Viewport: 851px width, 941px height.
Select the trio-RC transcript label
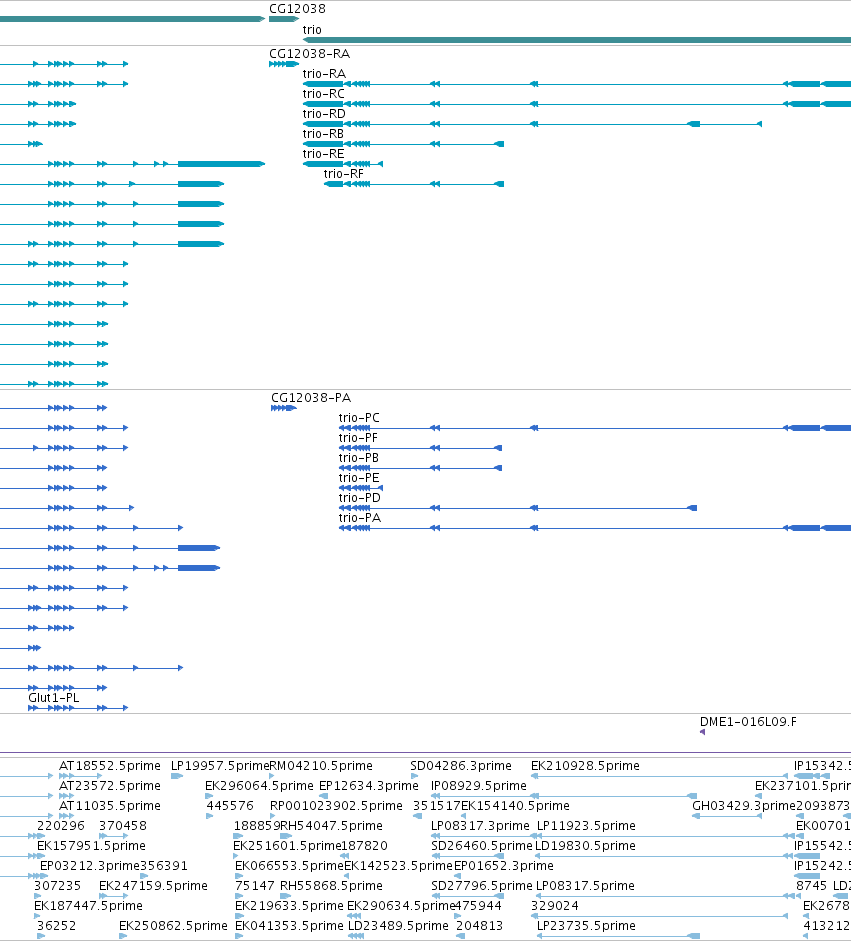[x=323, y=94]
